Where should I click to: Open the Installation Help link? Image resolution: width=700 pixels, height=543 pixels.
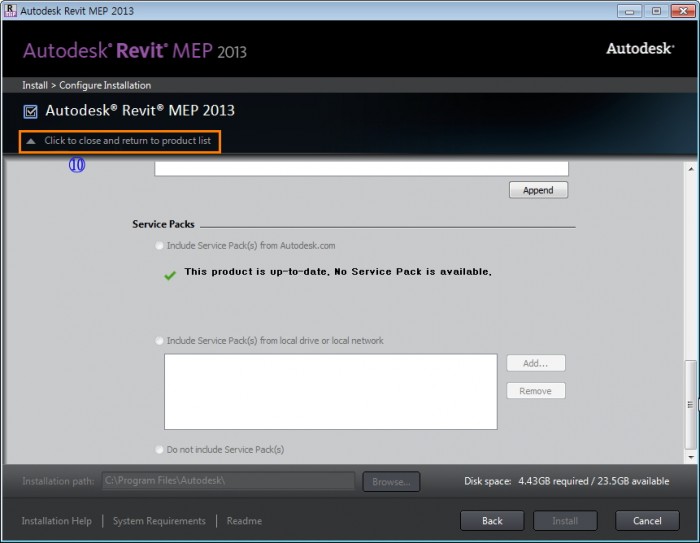point(56,521)
